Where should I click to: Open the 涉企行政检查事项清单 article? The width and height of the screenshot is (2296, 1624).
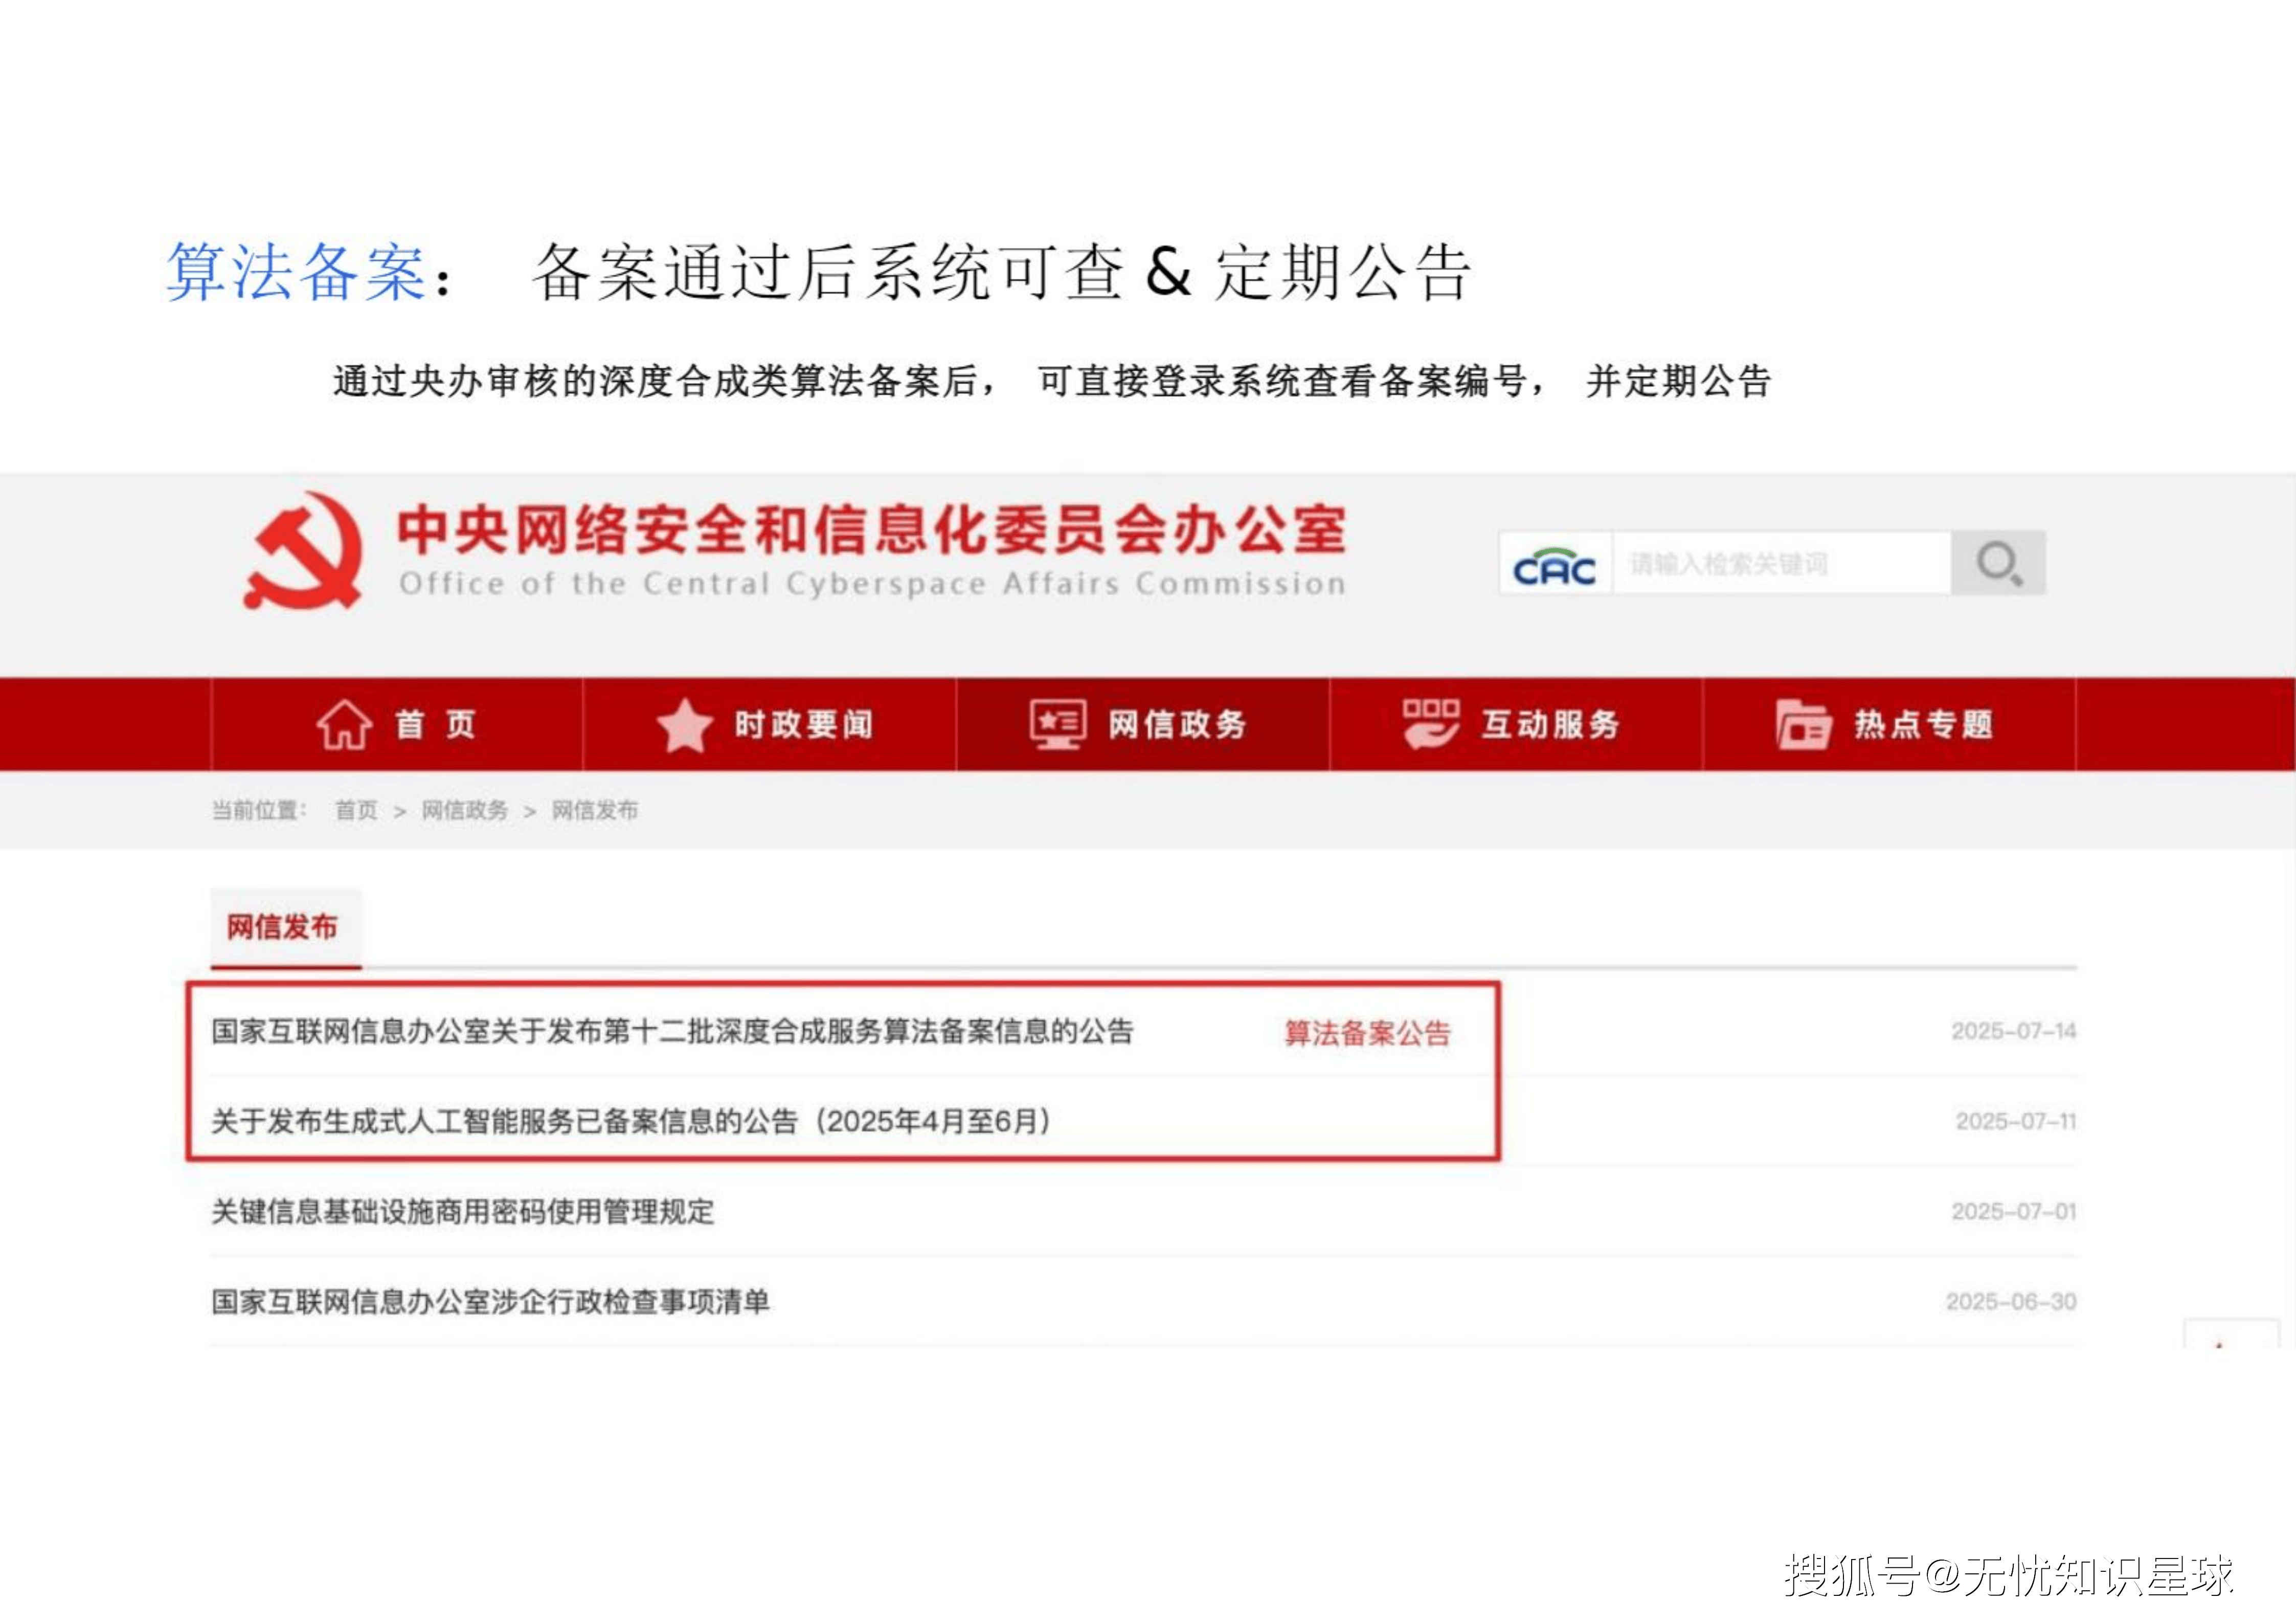(x=490, y=1302)
